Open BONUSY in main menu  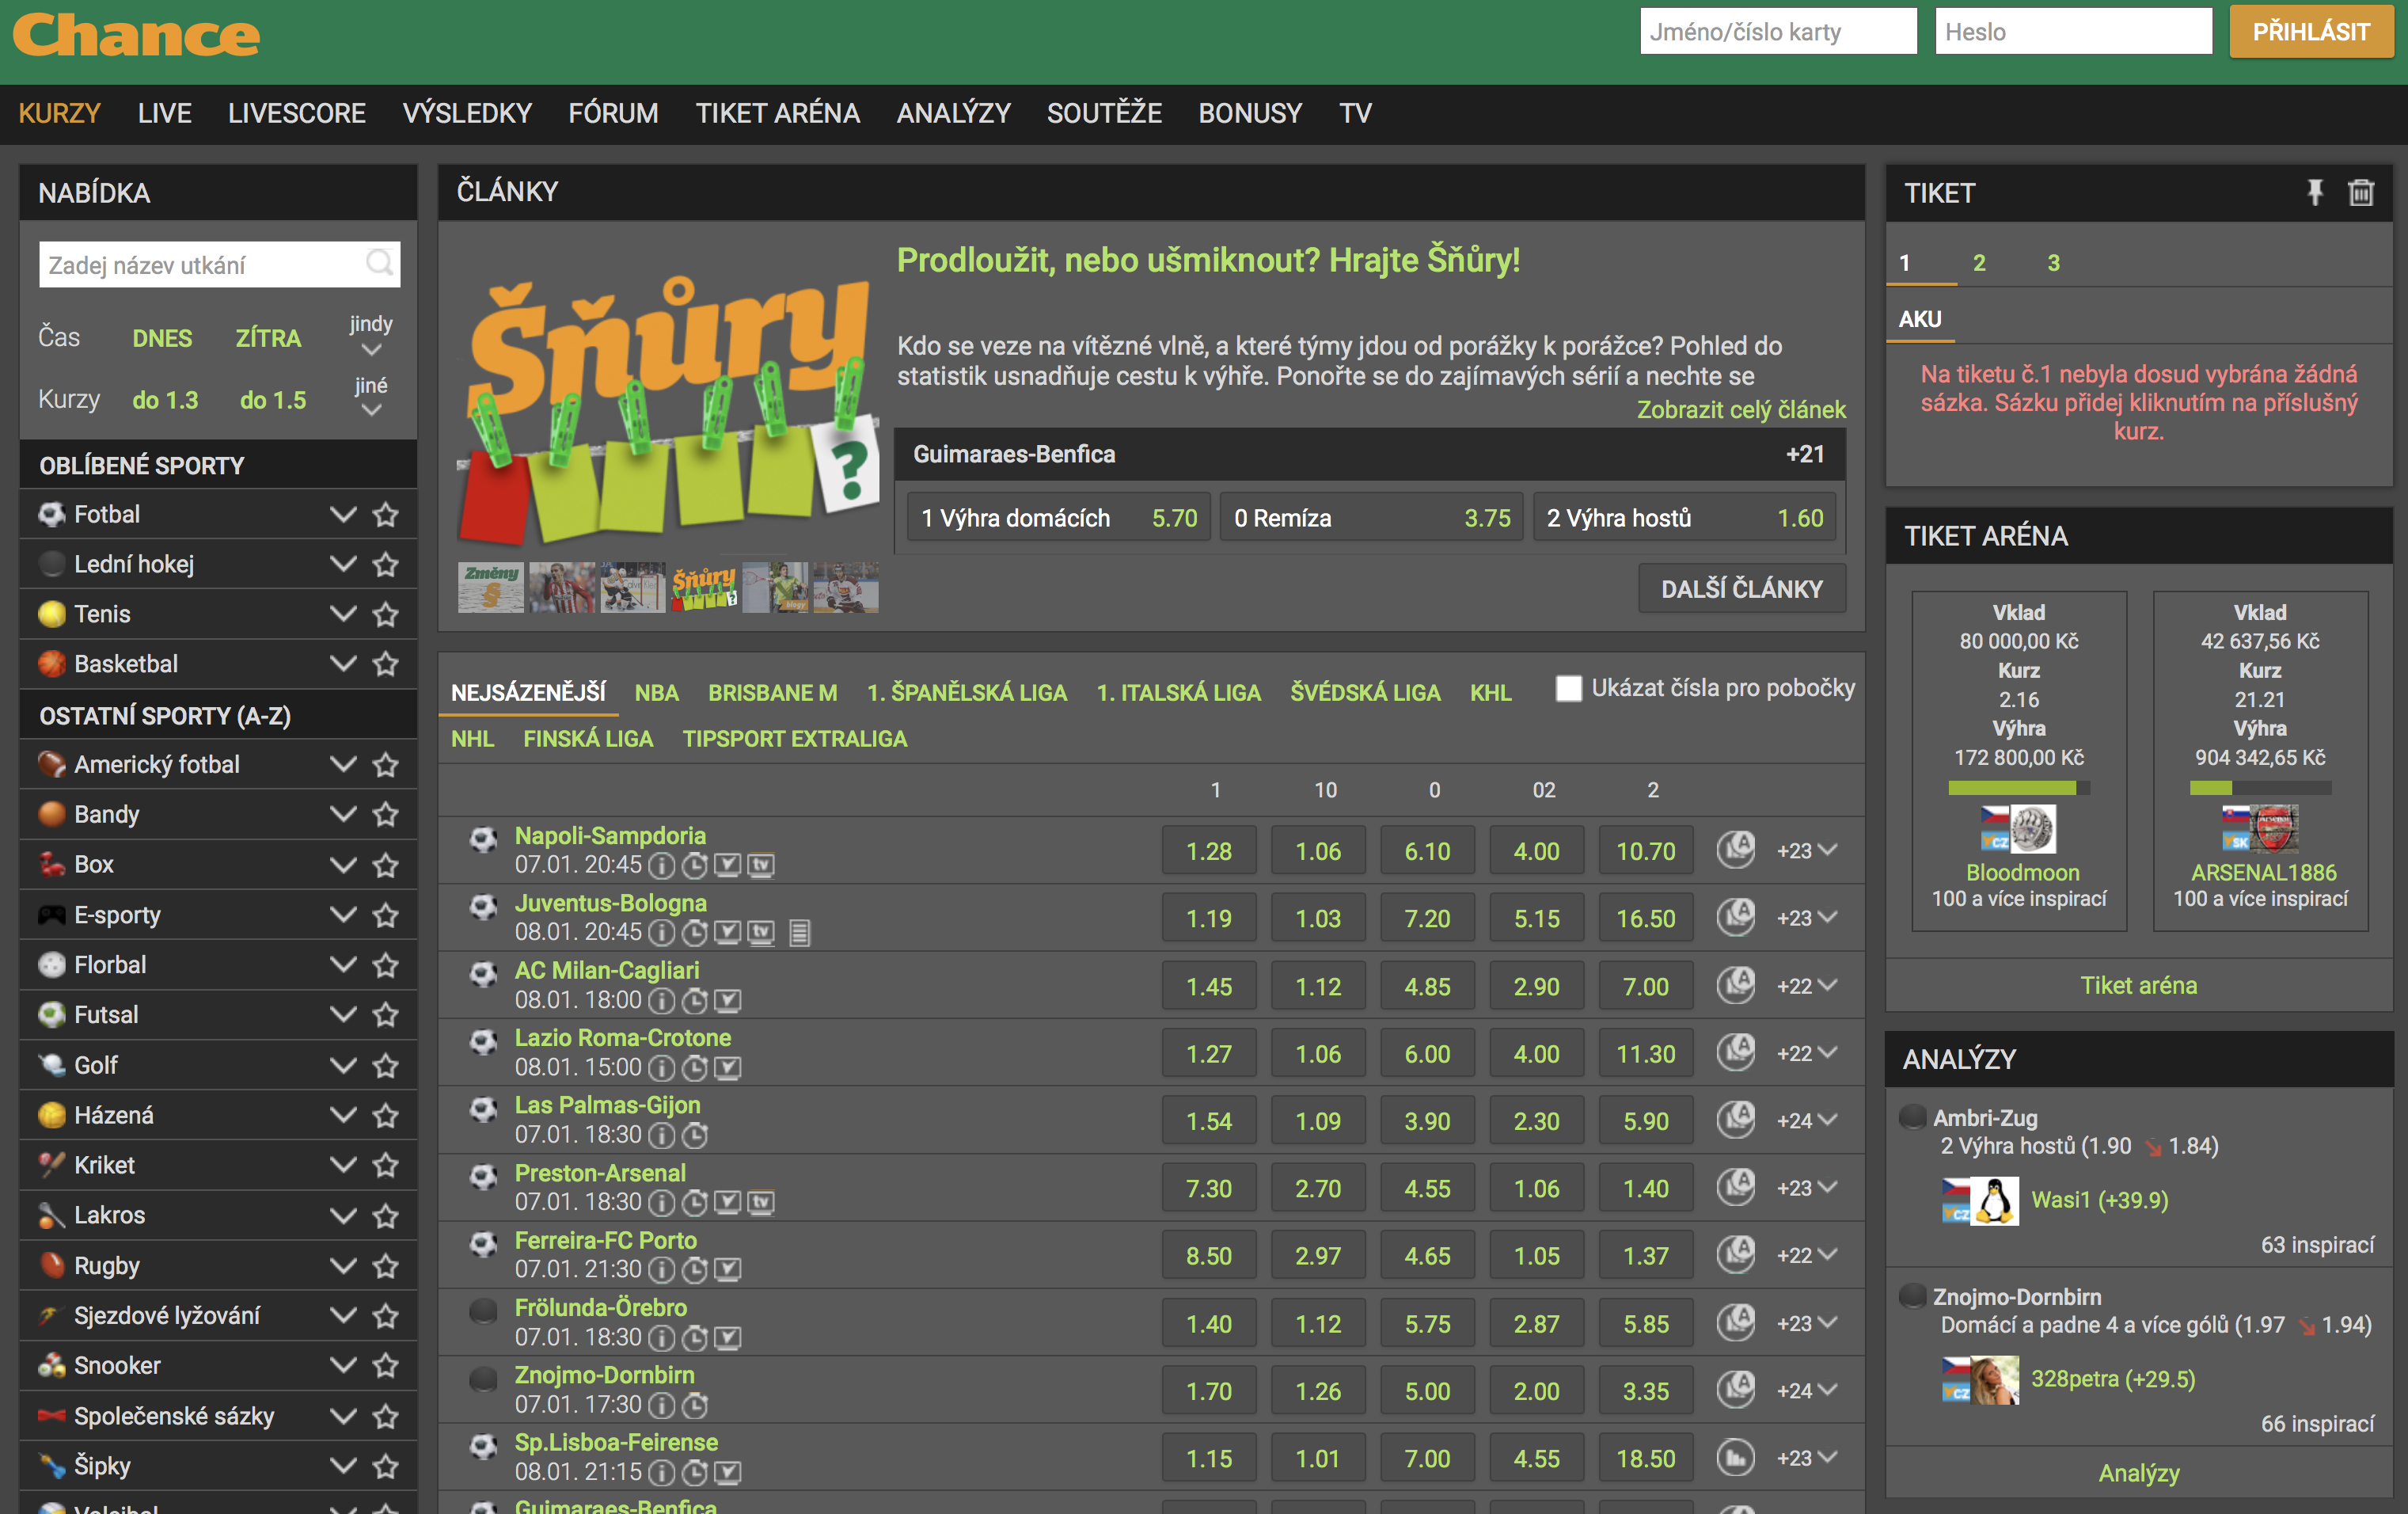1250,113
